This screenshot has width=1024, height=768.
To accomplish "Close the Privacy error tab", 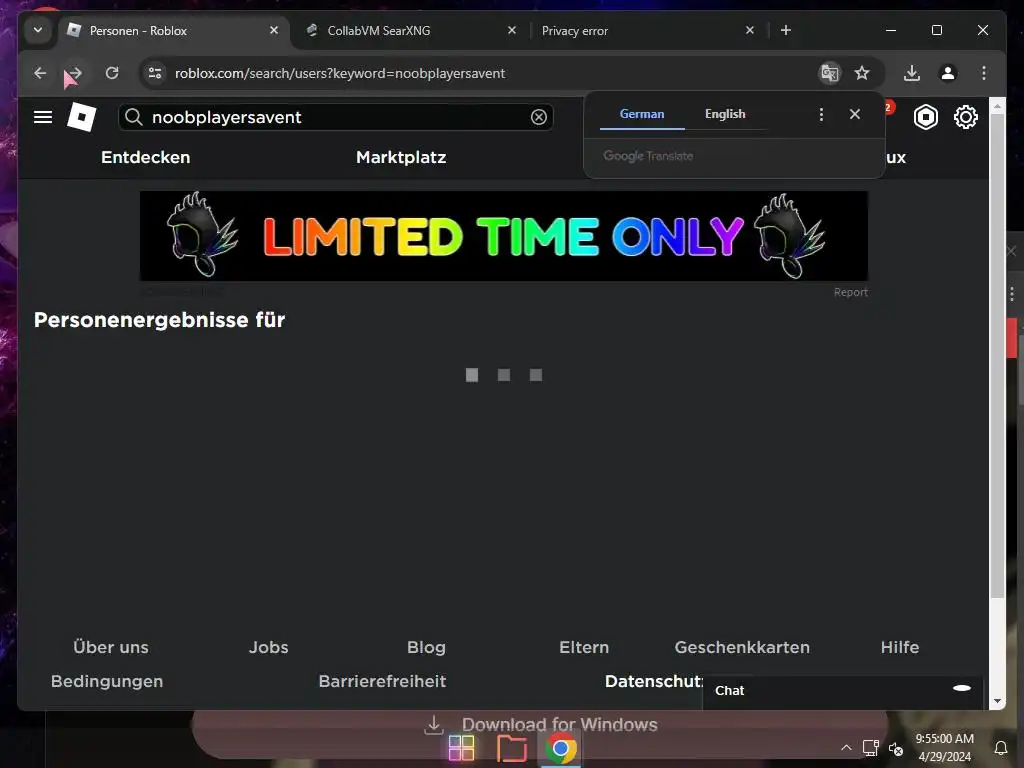I will point(750,30).
